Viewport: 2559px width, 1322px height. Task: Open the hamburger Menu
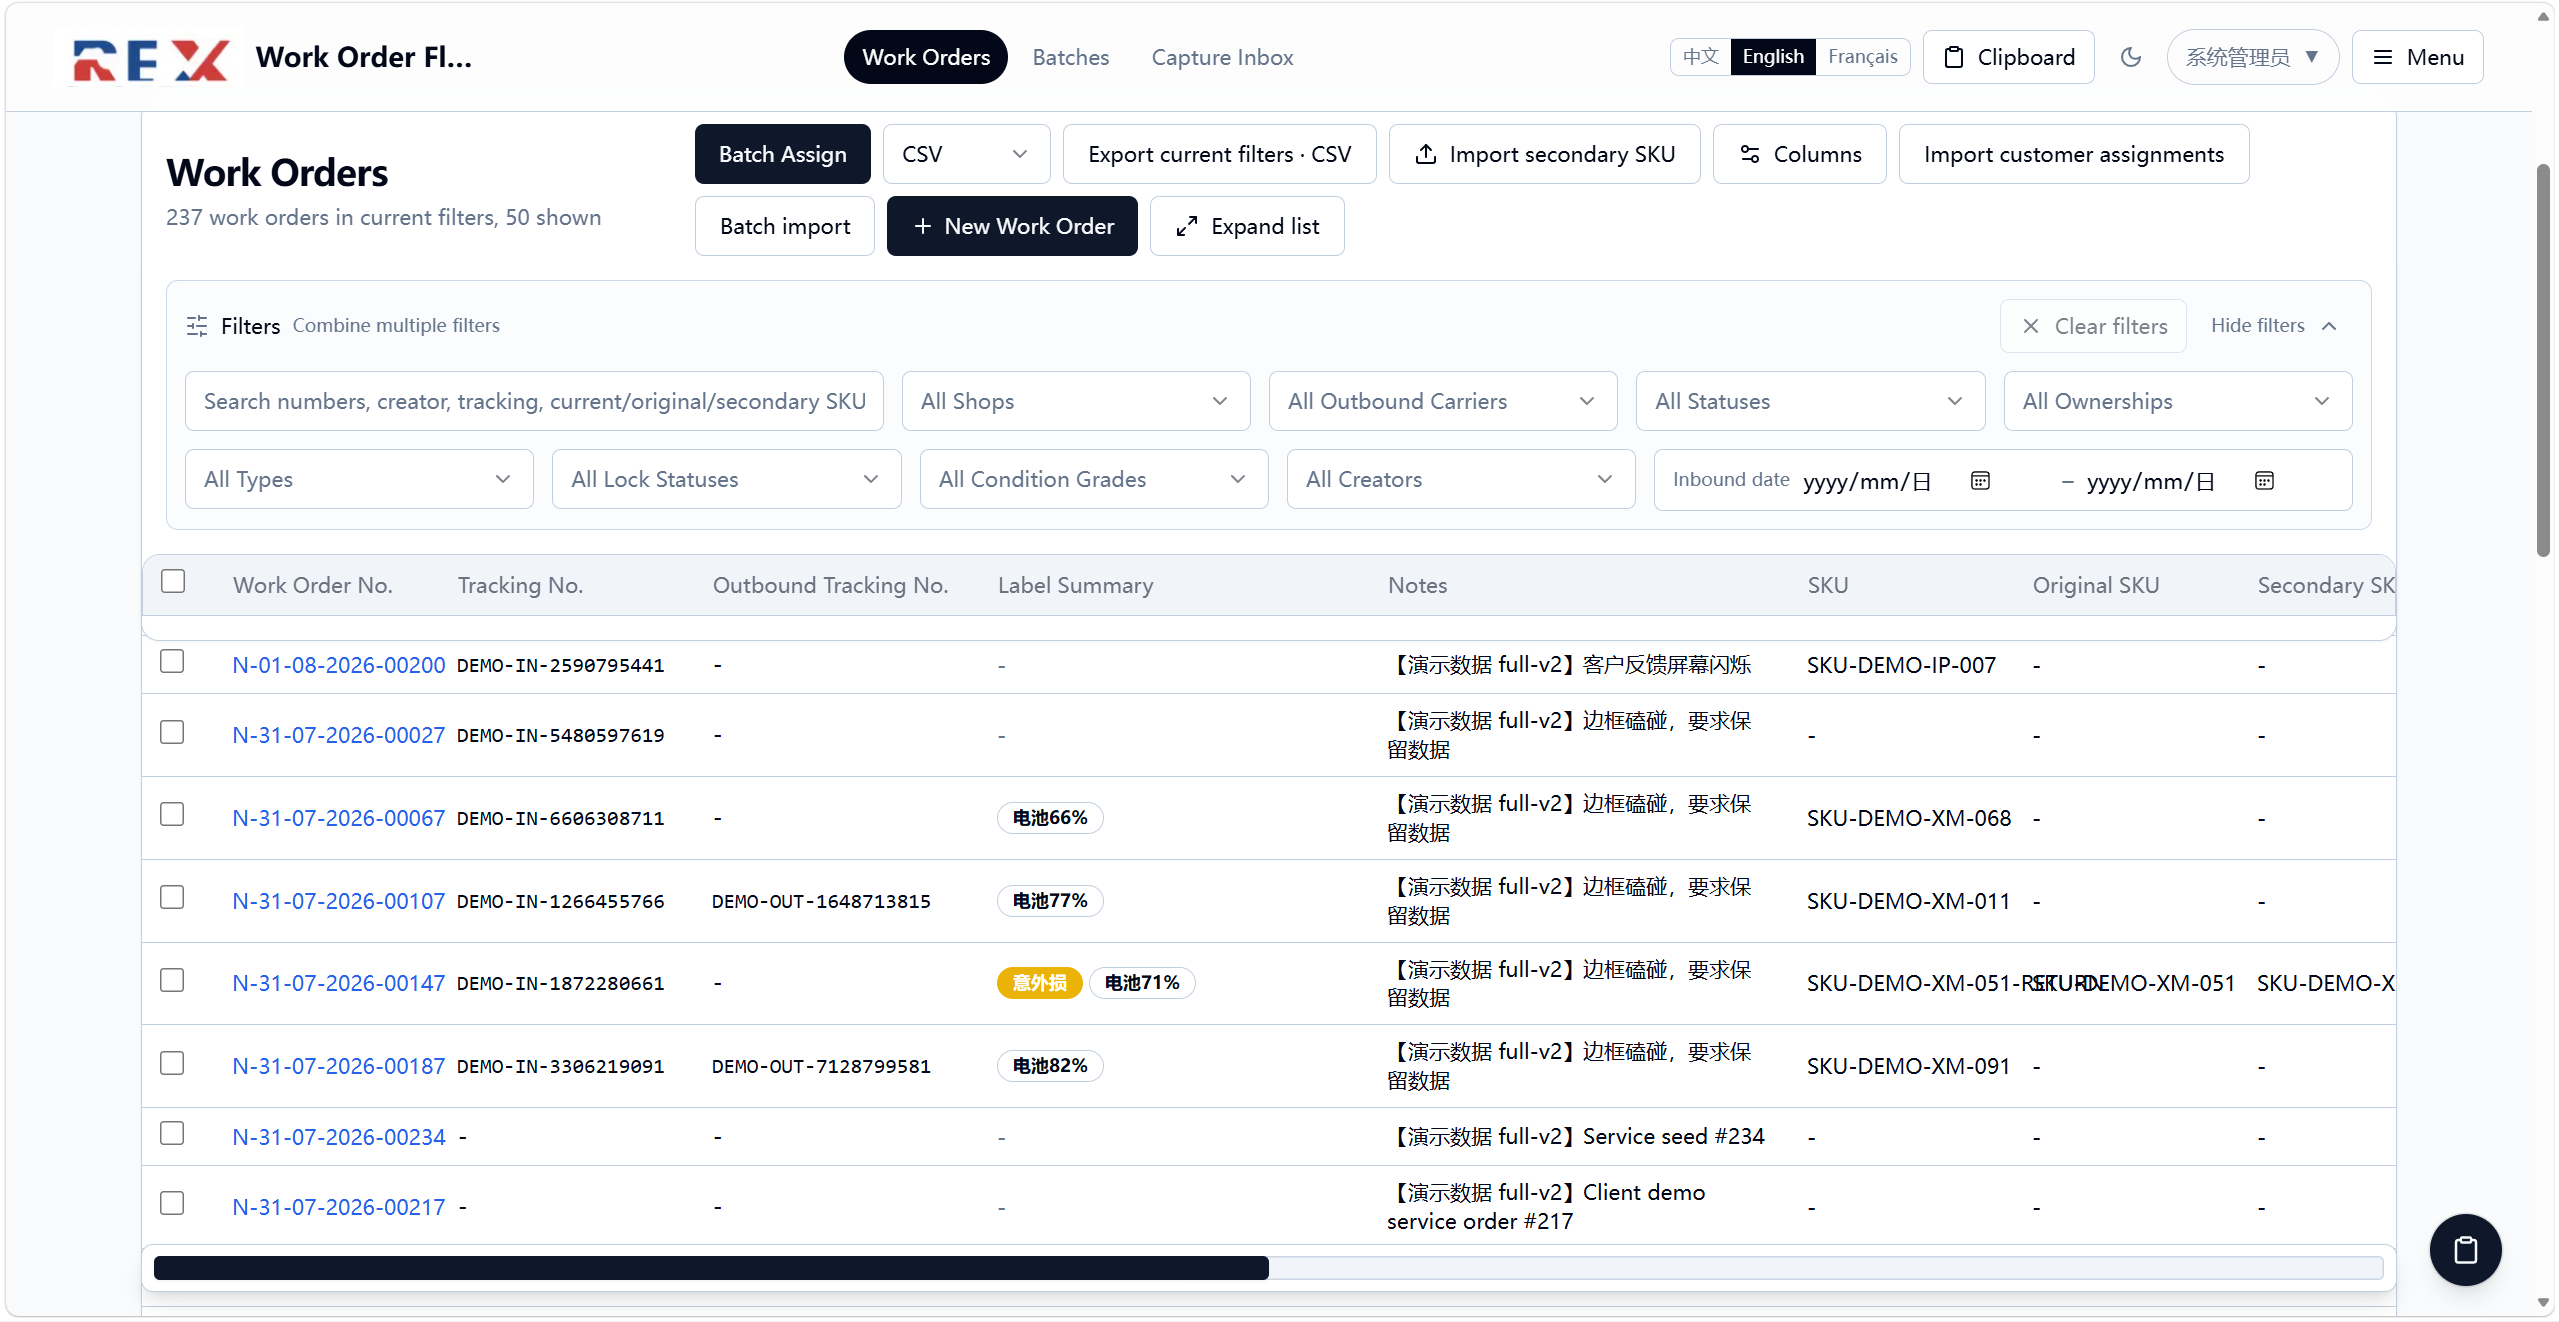pos(2417,57)
